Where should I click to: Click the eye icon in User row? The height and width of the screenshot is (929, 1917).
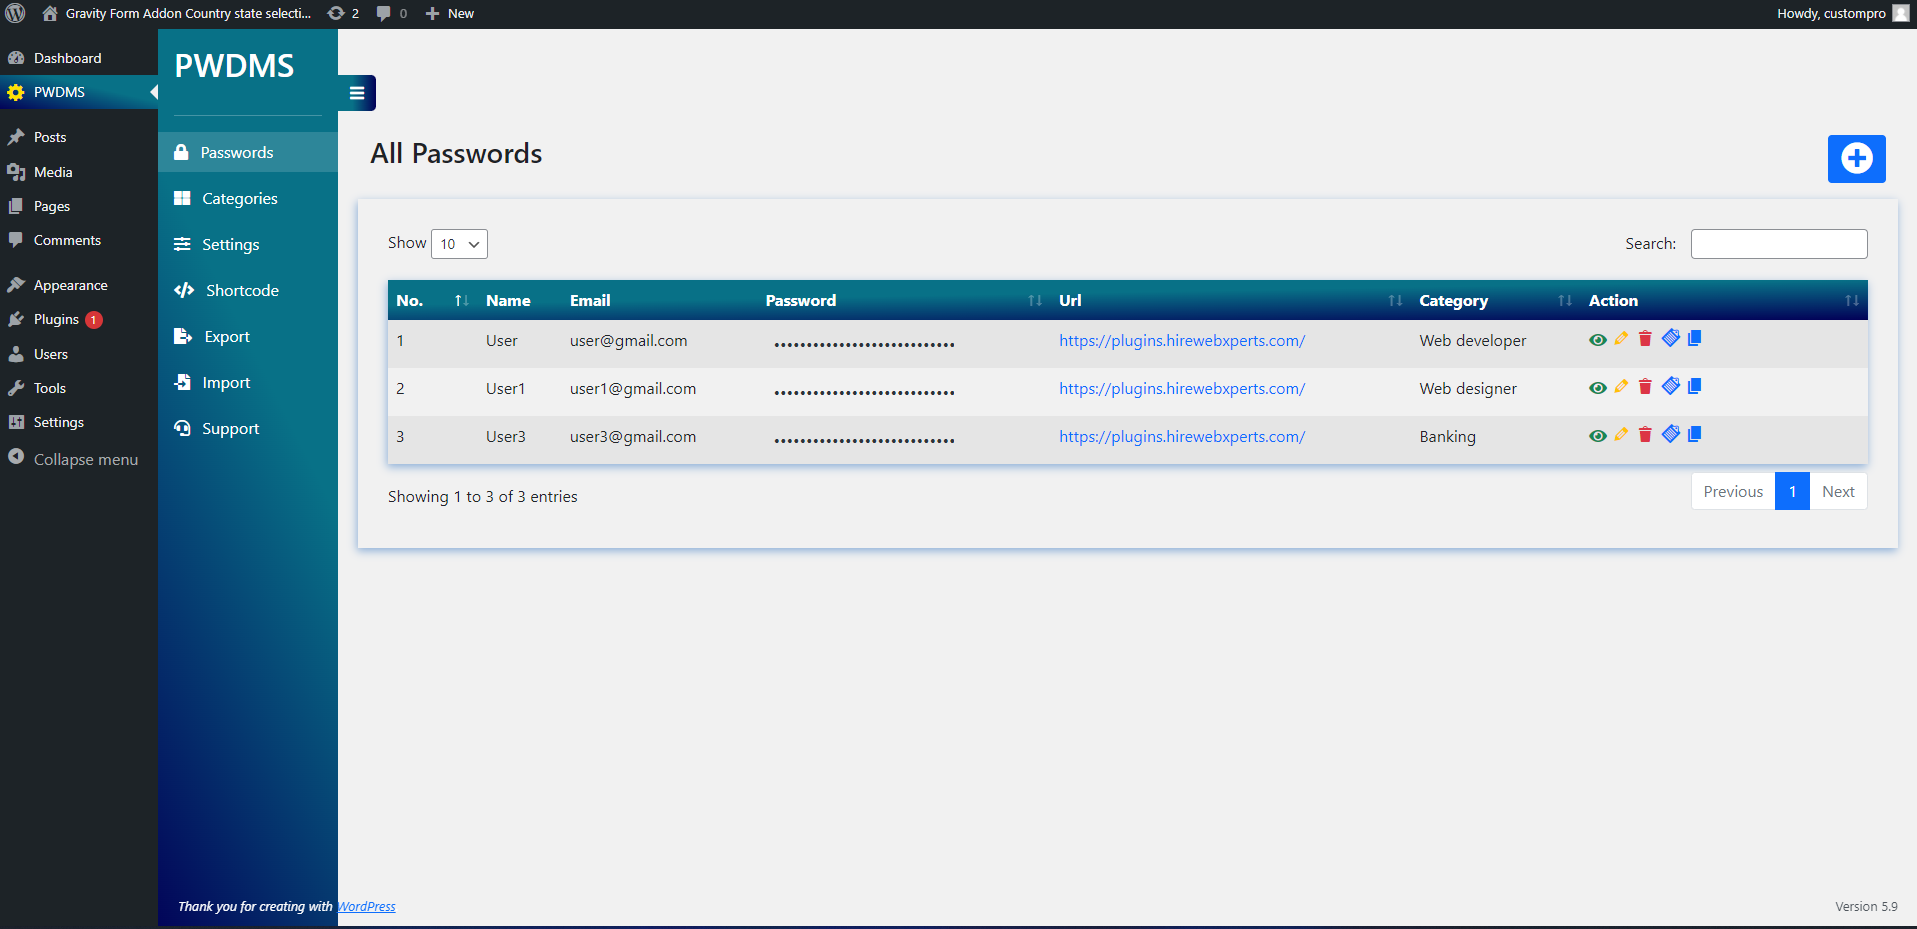click(x=1597, y=340)
